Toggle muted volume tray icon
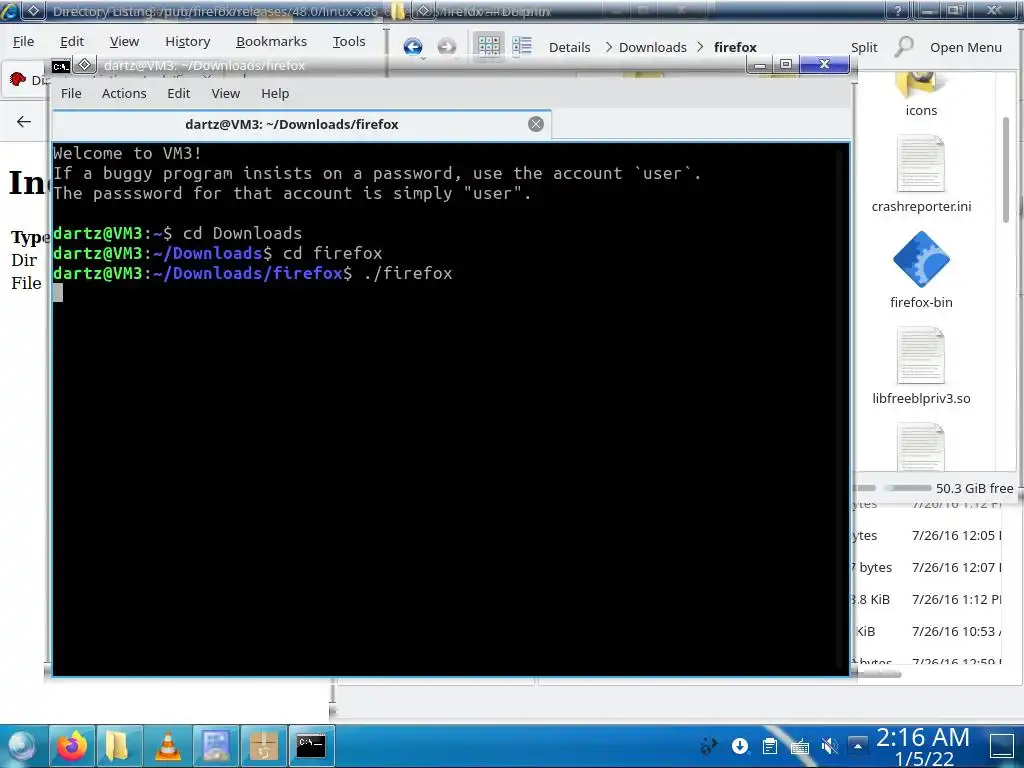 [829, 745]
